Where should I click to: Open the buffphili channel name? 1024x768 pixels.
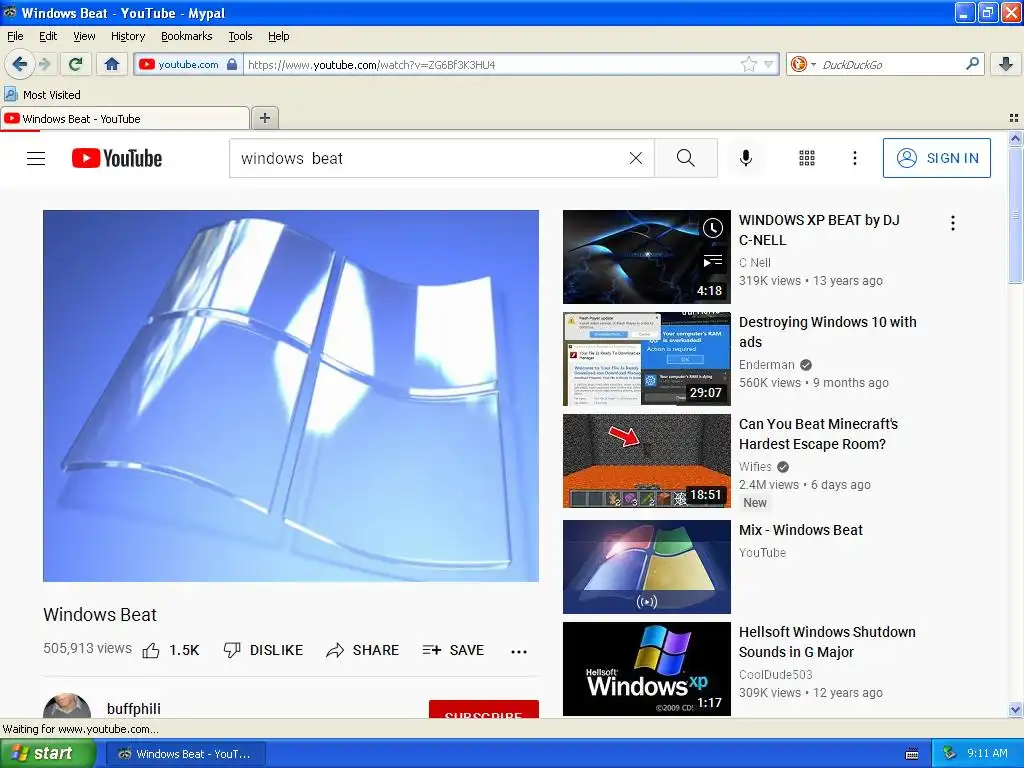click(133, 709)
